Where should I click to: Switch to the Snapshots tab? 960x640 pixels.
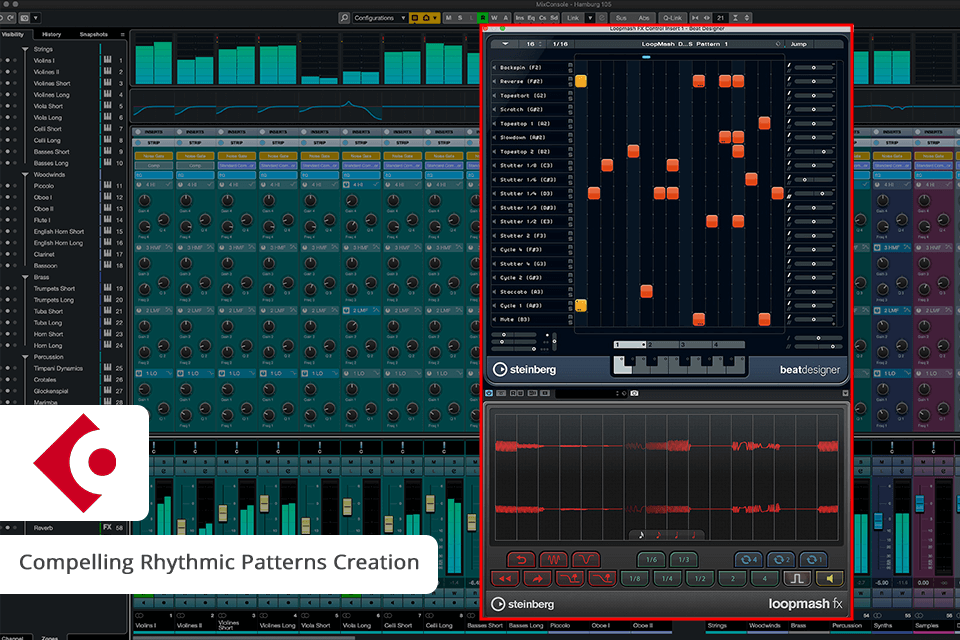click(x=94, y=34)
